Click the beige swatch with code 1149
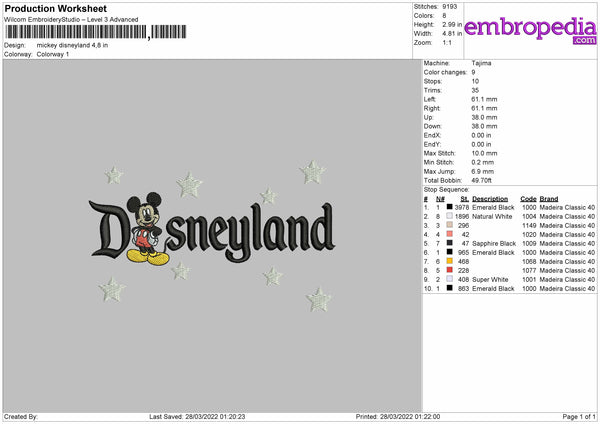The image size is (600, 424). pos(450,225)
